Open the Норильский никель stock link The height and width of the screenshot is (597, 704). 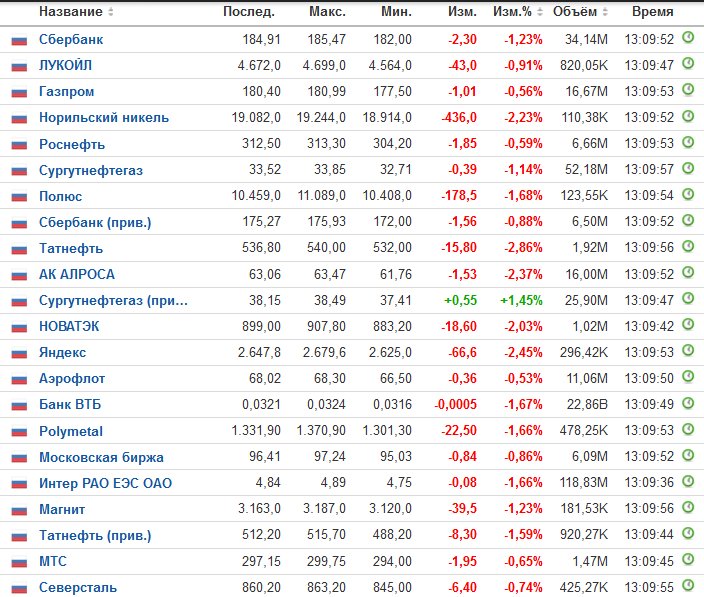click(x=104, y=118)
